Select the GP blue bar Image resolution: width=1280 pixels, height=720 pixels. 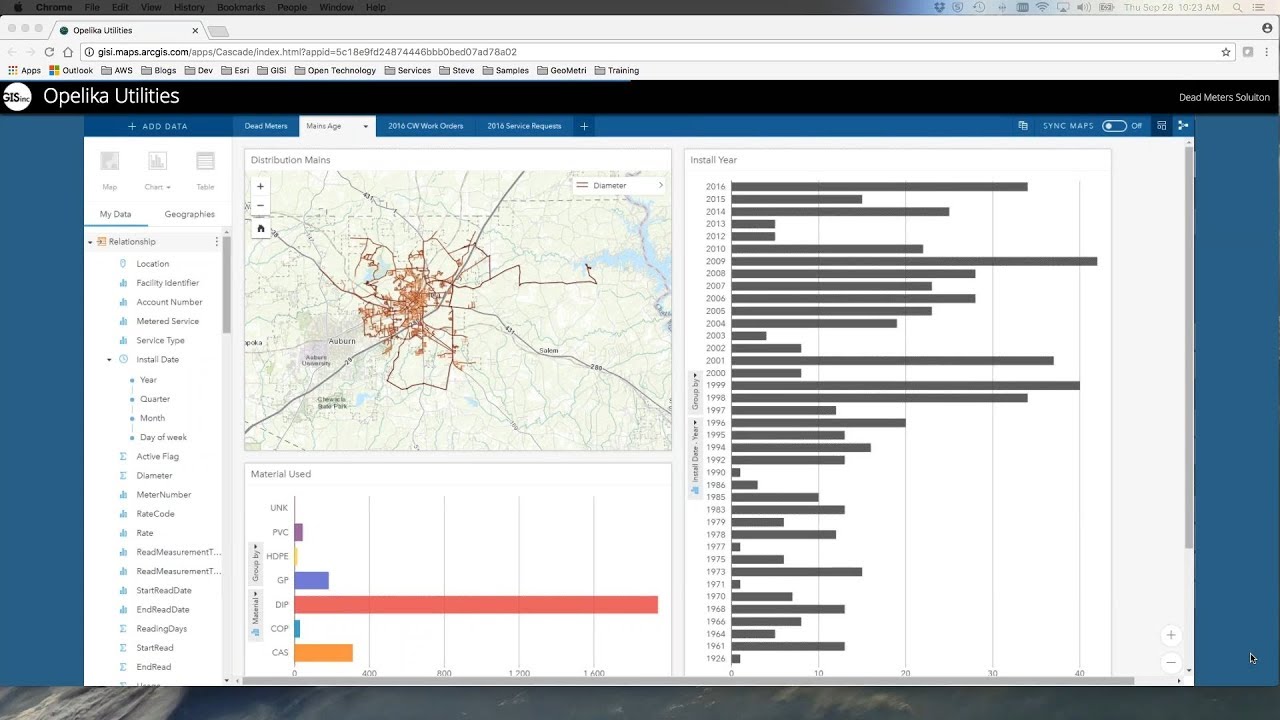click(x=311, y=580)
